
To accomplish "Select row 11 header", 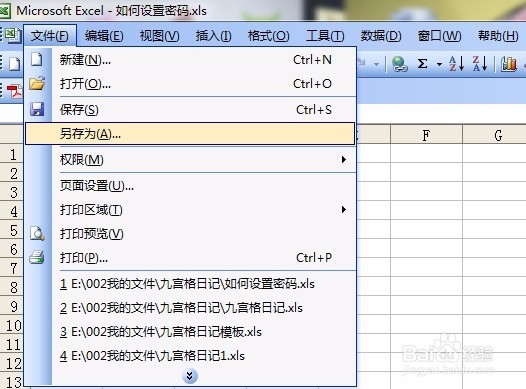I will tap(12, 344).
